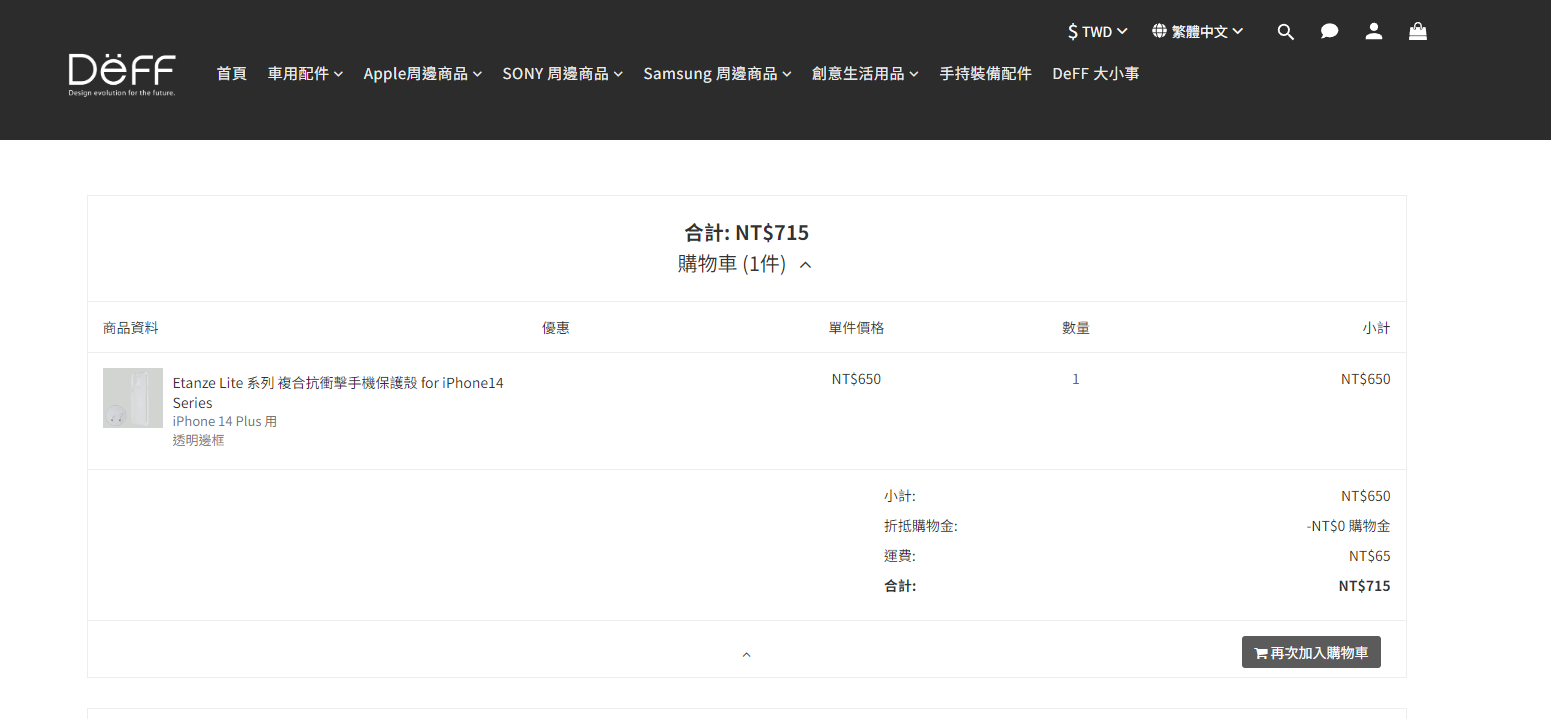Expand the 車用配件 menu
Image resolution: width=1551 pixels, height=719 pixels.
(305, 74)
